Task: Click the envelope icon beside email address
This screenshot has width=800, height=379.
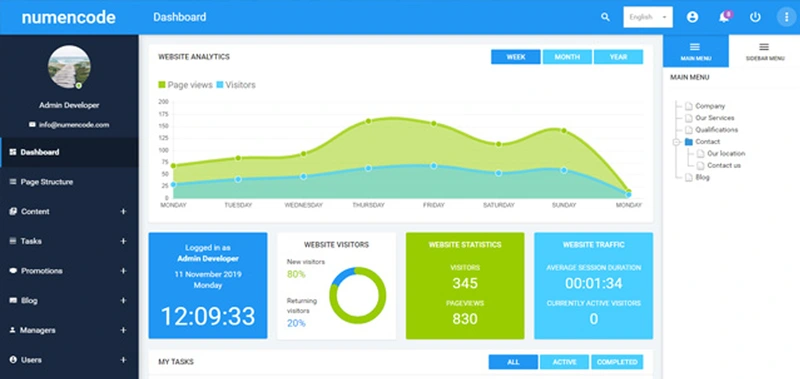Action: [33, 125]
